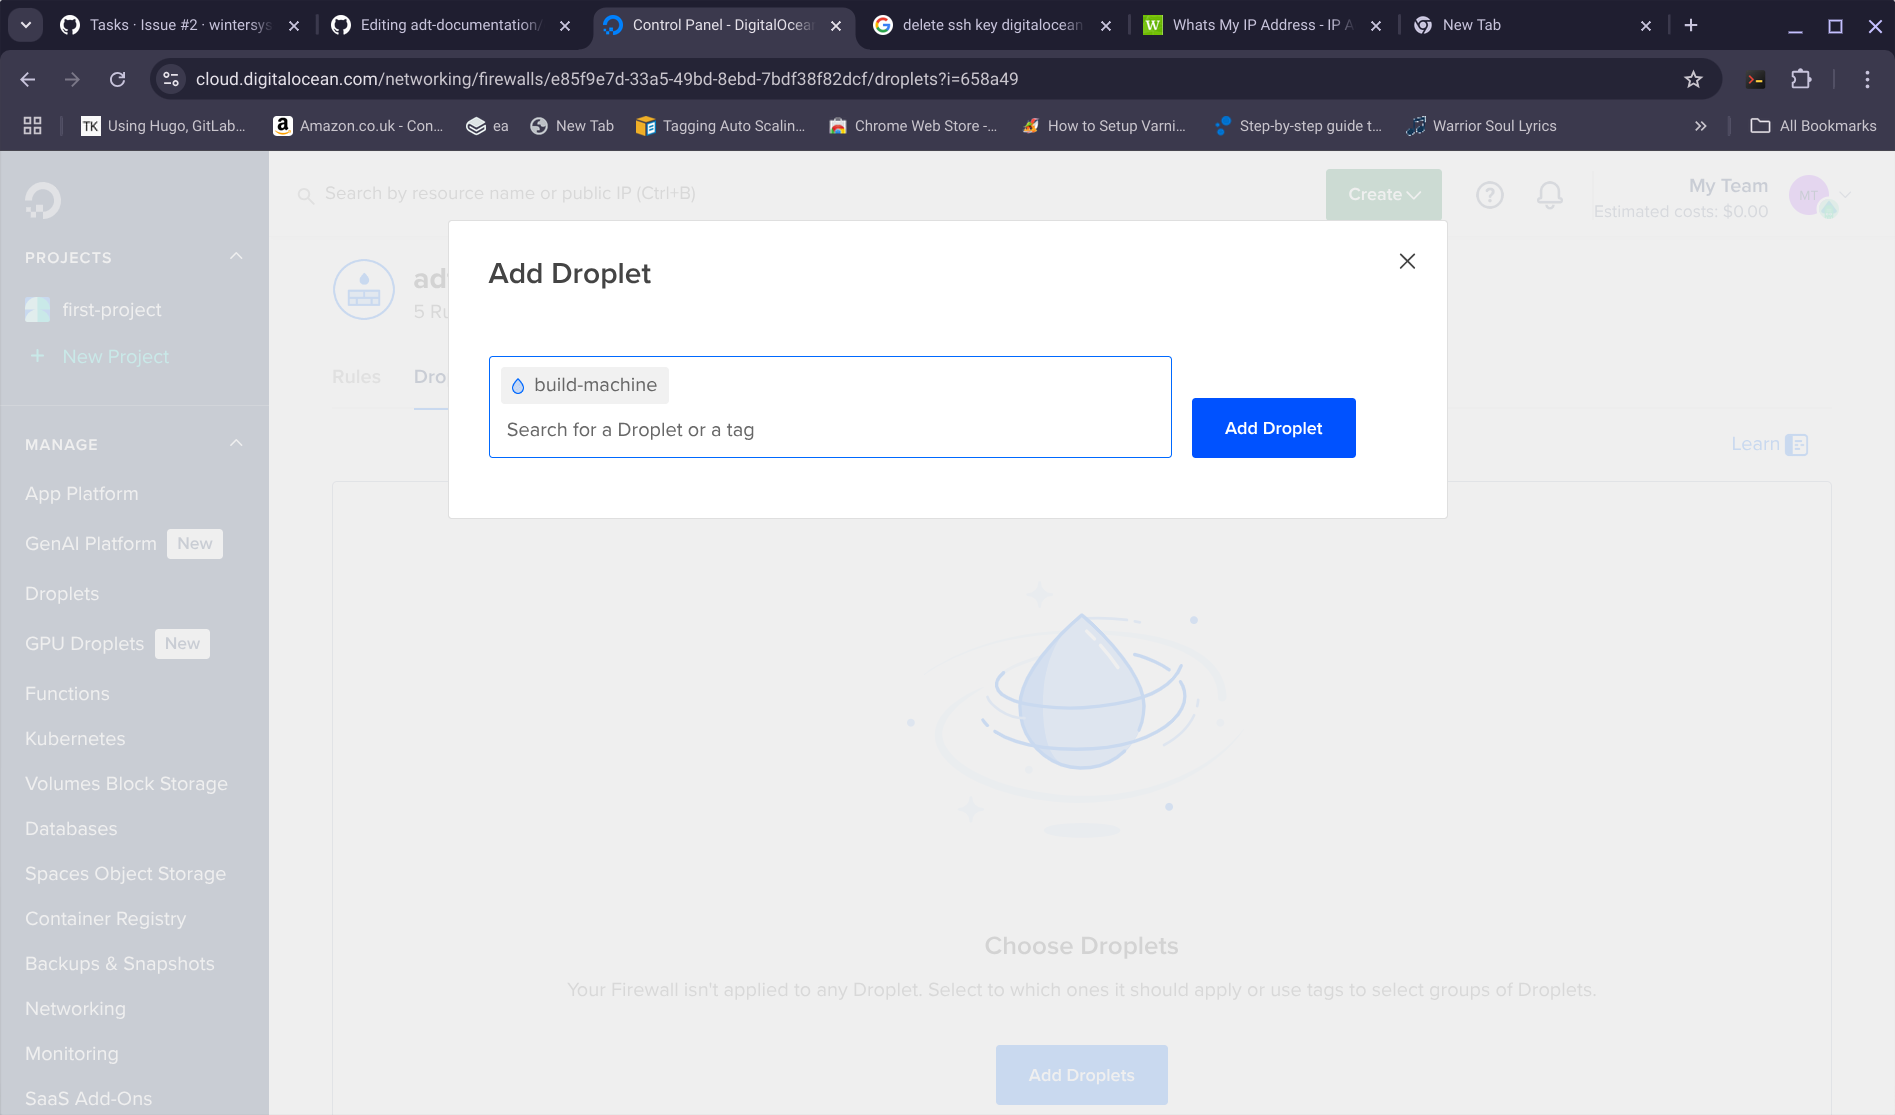Screen dimensions: 1895x1115
Task: Reload the current page
Action: pos(117,79)
